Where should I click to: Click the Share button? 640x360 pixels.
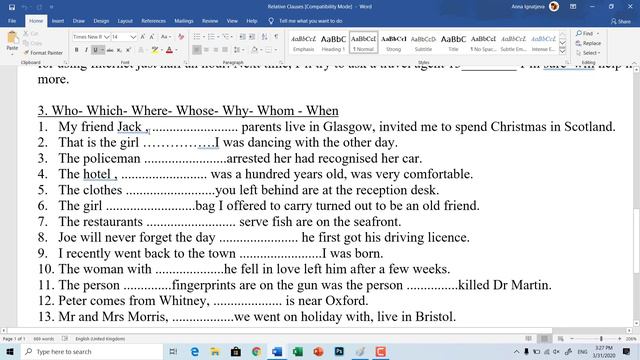[621, 21]
